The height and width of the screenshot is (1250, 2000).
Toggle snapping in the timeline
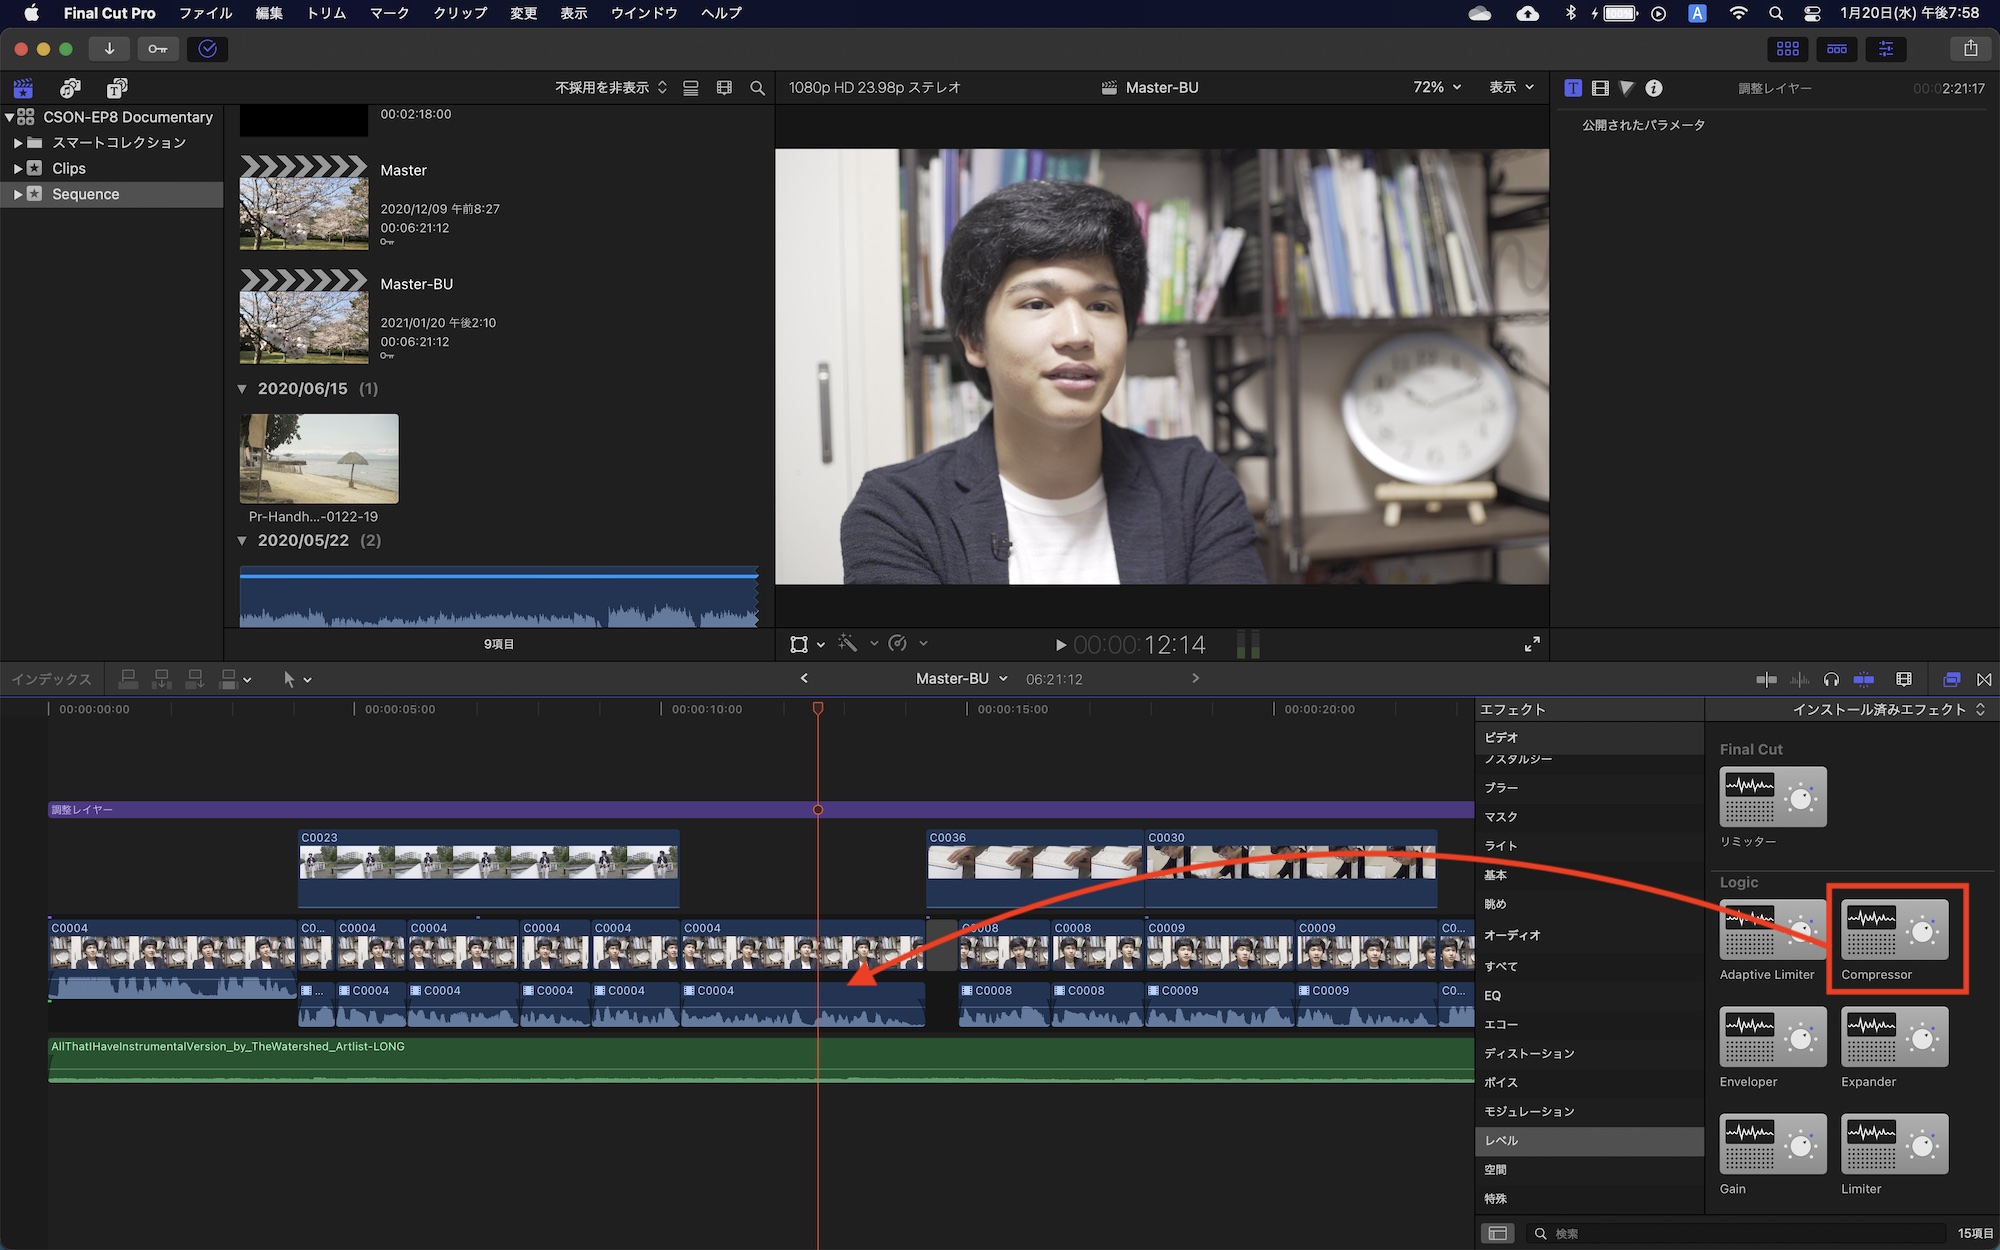click(1863, 679)
